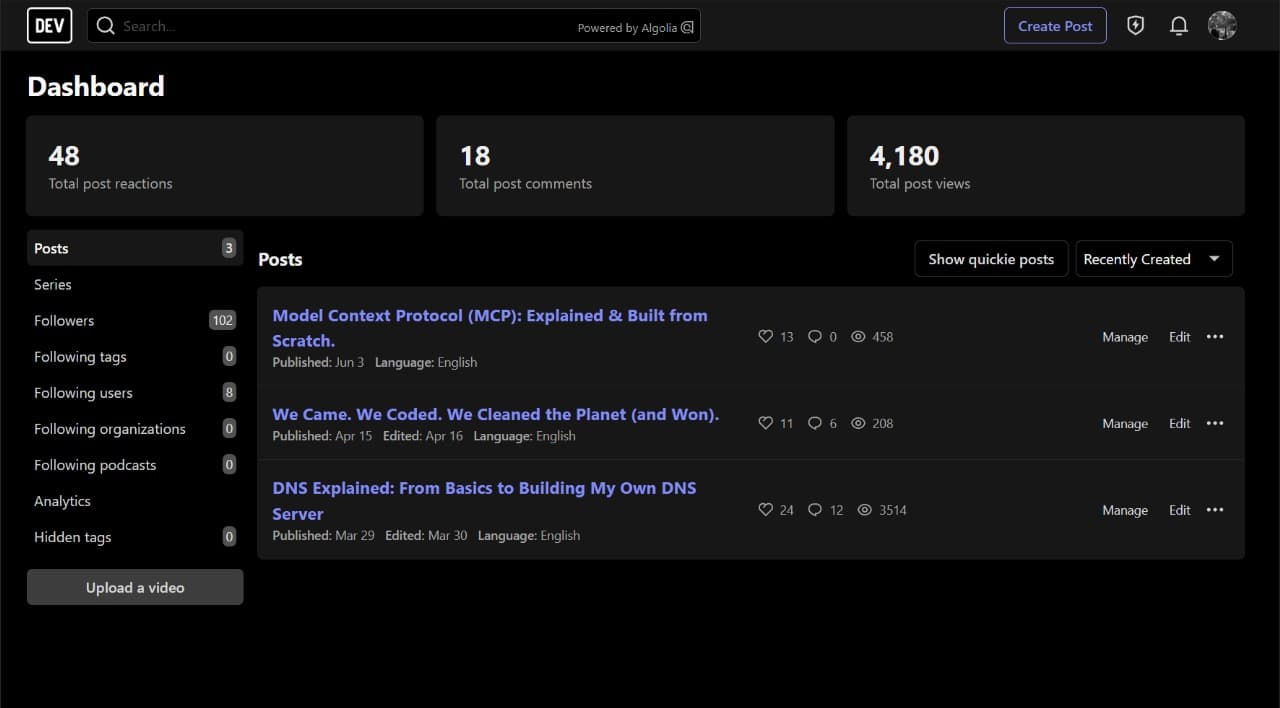Click into the Search input field
Screen dimensions: 1280x708
[340, 26]
